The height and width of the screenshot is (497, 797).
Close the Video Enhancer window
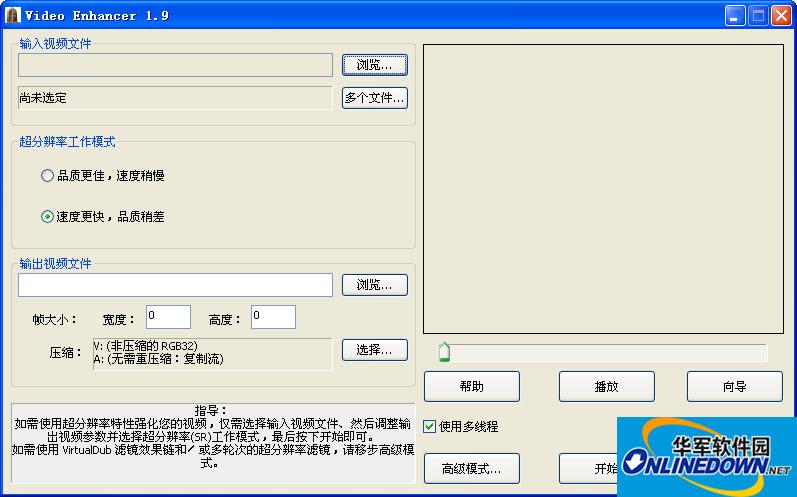pos(781,15)
